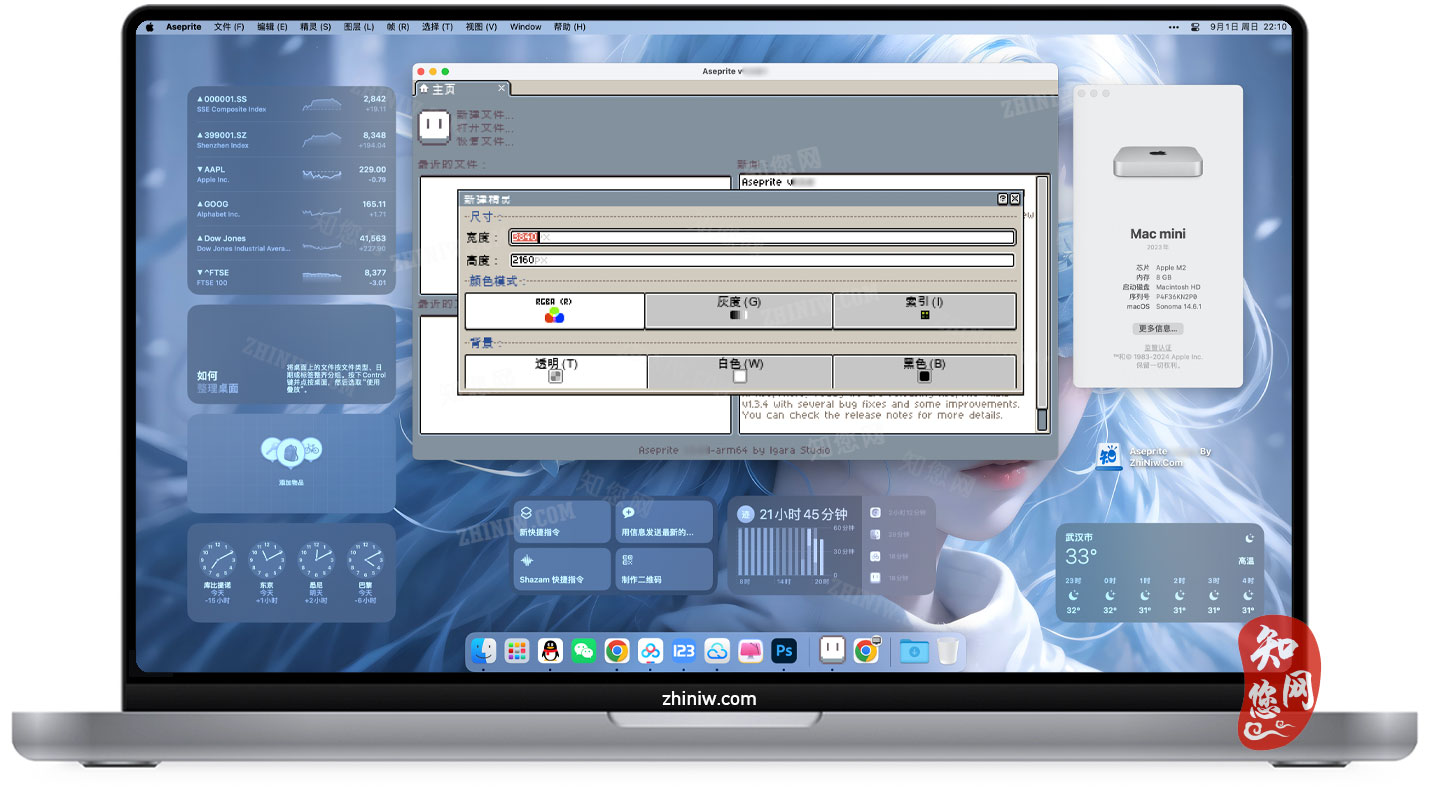
Task: Click the Mac mini image in About This Mac
Action: [1158, 162]
